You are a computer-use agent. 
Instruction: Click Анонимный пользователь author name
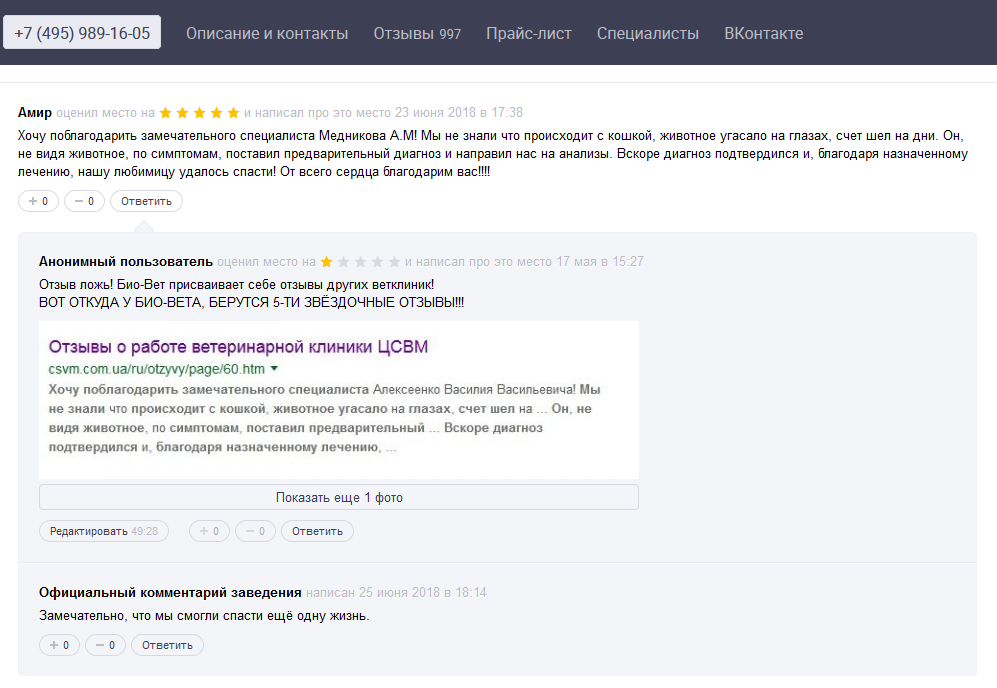[126, 261]
